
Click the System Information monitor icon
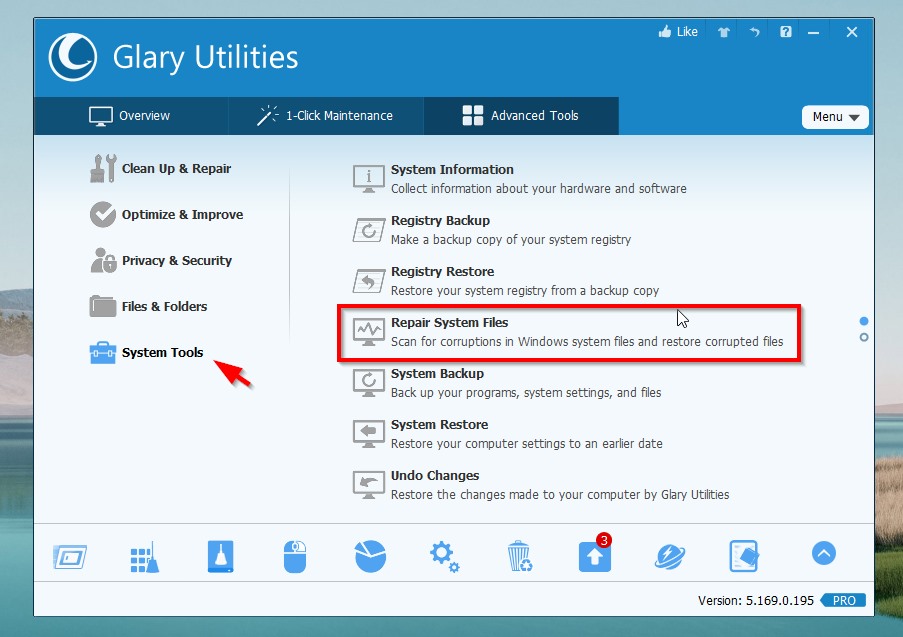coord(369,179)
